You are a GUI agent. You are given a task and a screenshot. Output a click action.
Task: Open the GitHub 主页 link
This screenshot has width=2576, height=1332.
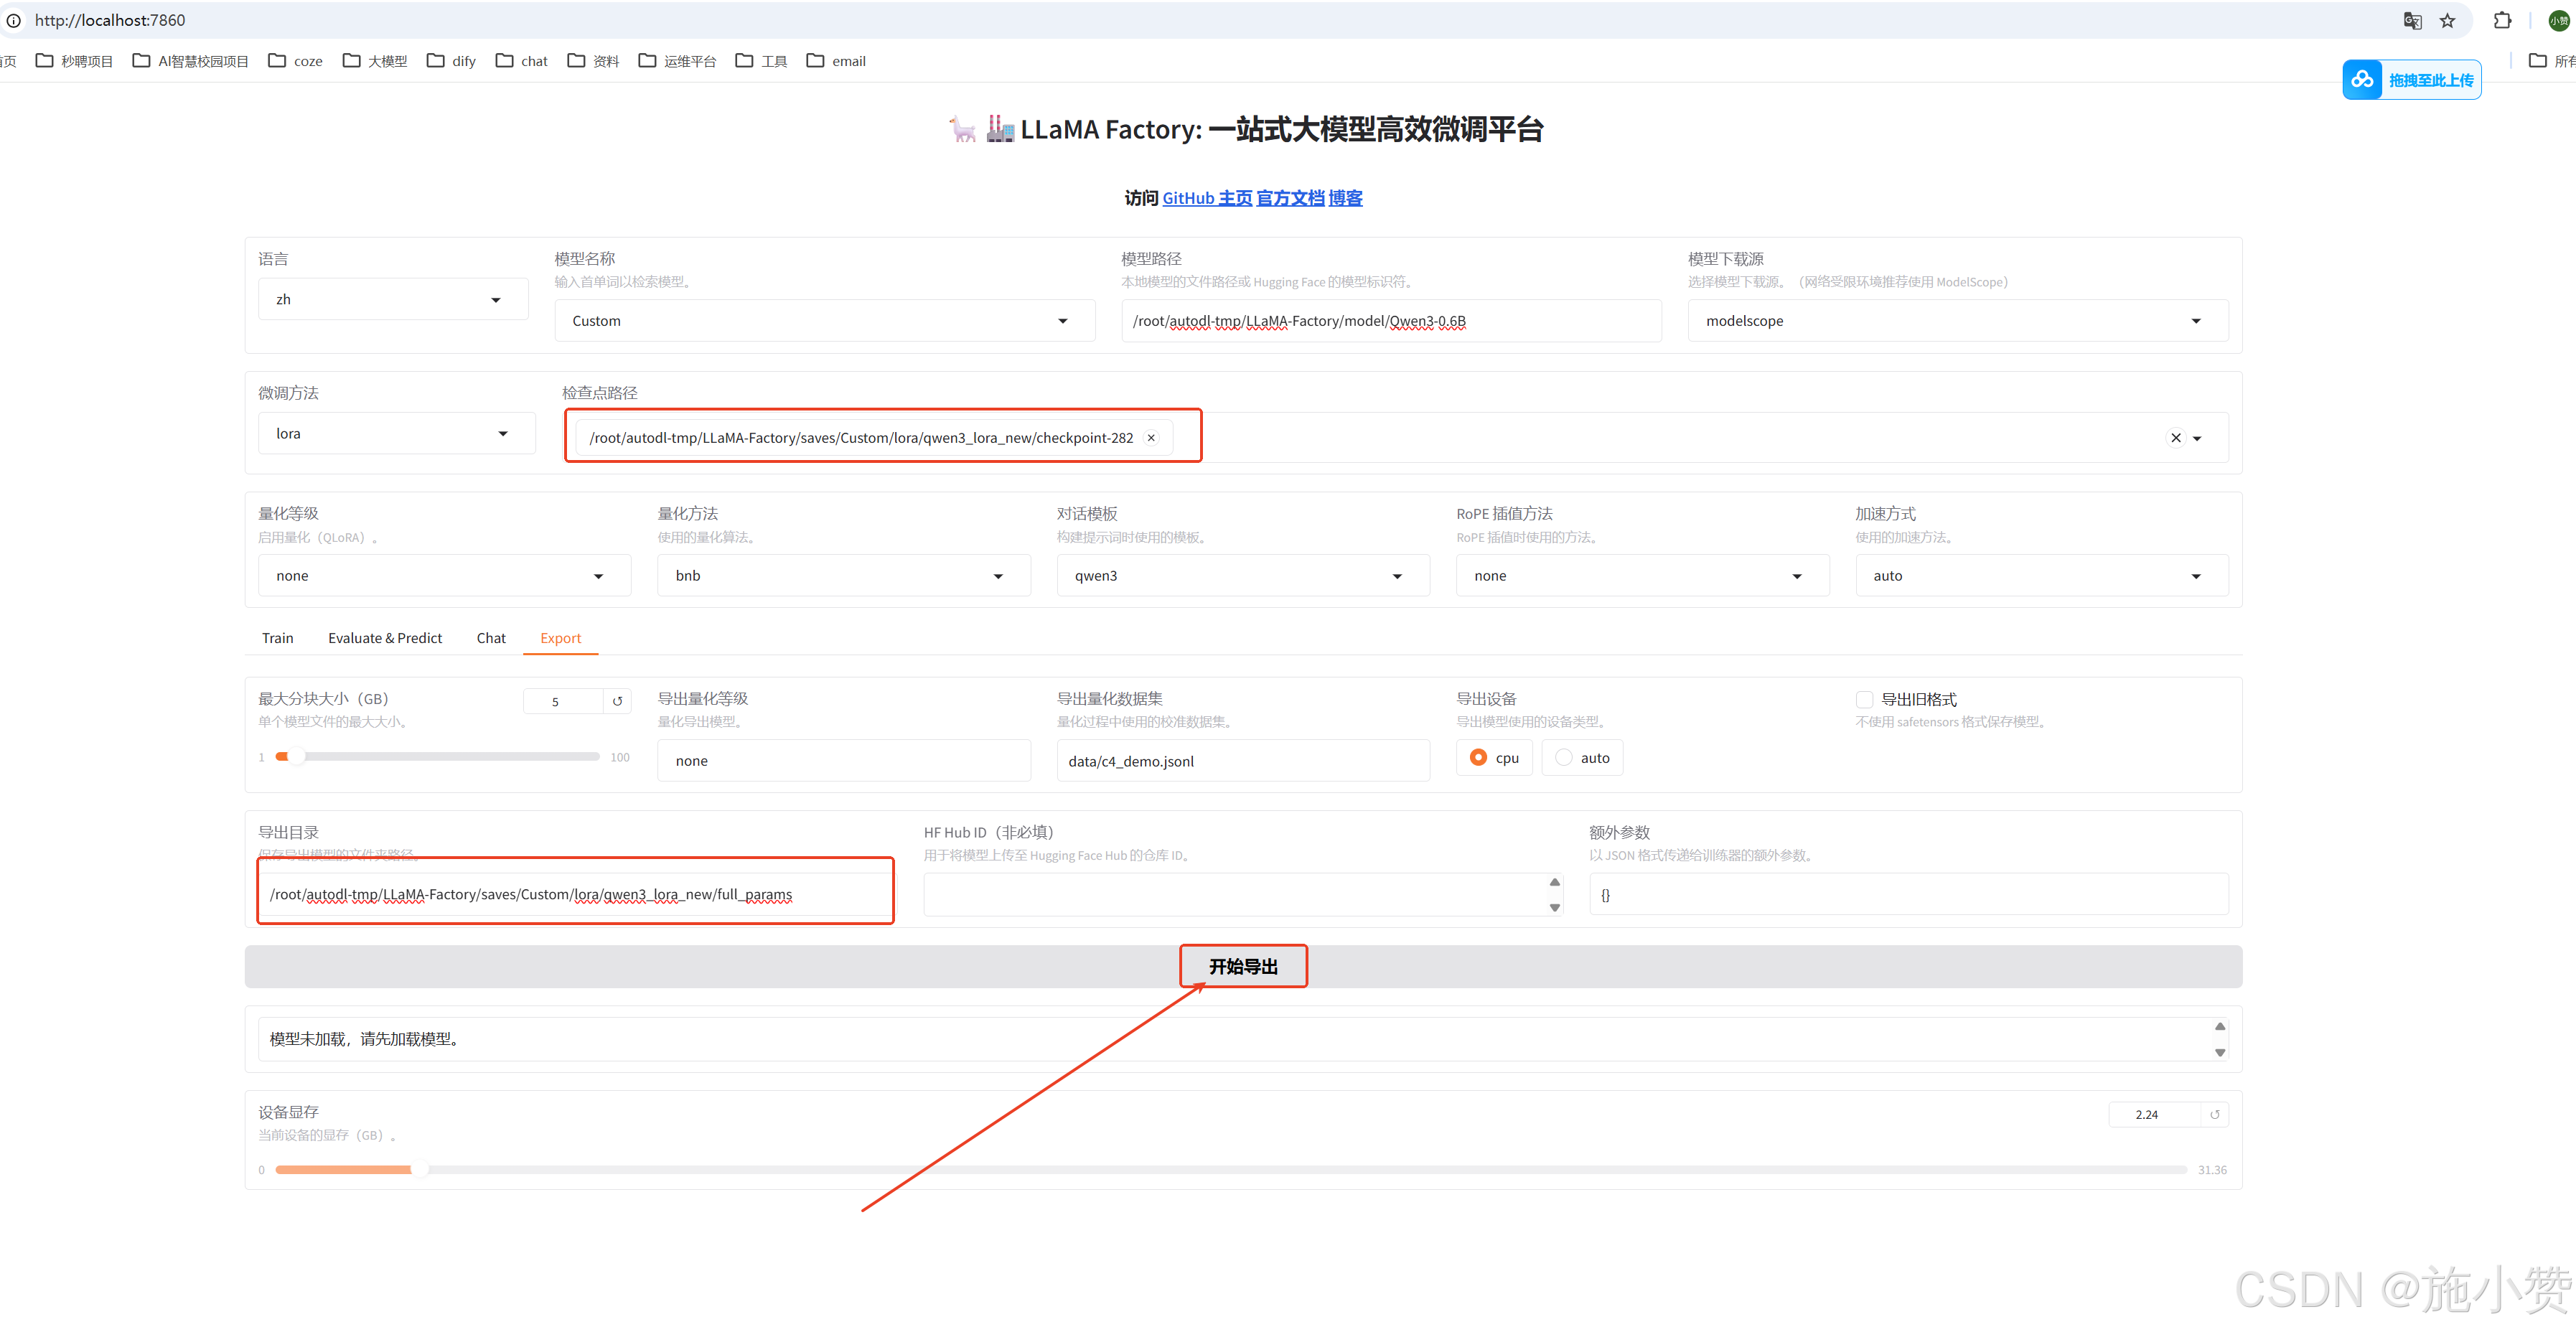coord(1207,198)
